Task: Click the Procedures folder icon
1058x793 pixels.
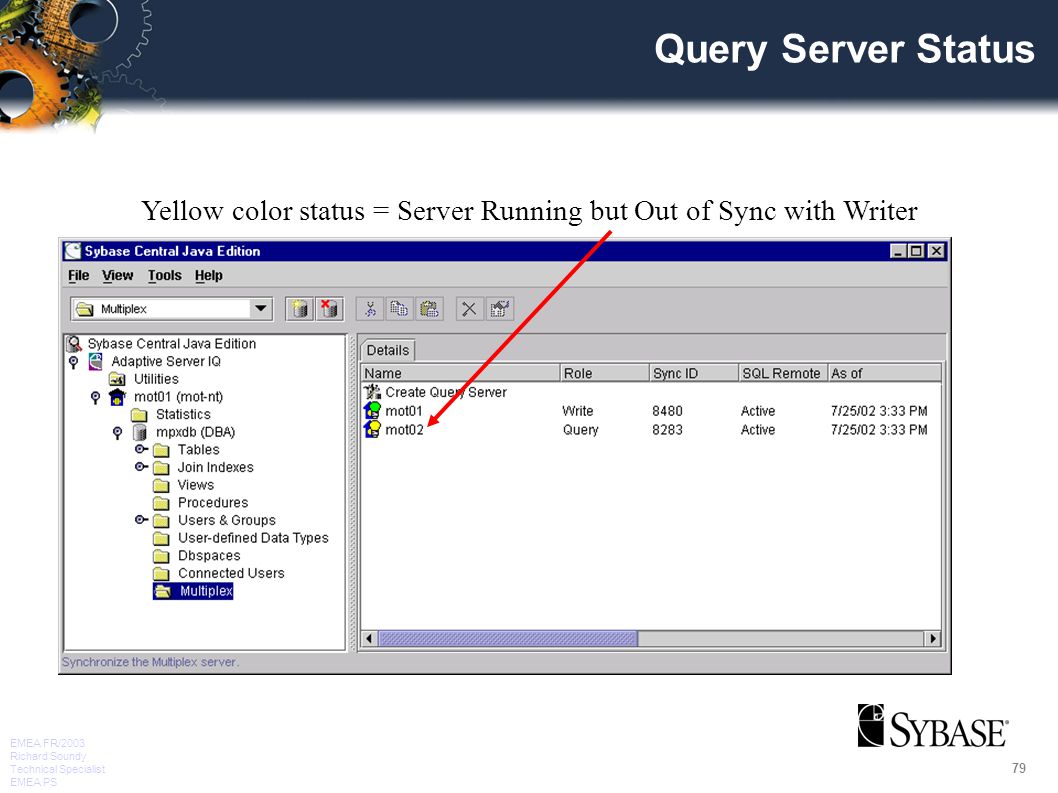Action: coord(161,503)
